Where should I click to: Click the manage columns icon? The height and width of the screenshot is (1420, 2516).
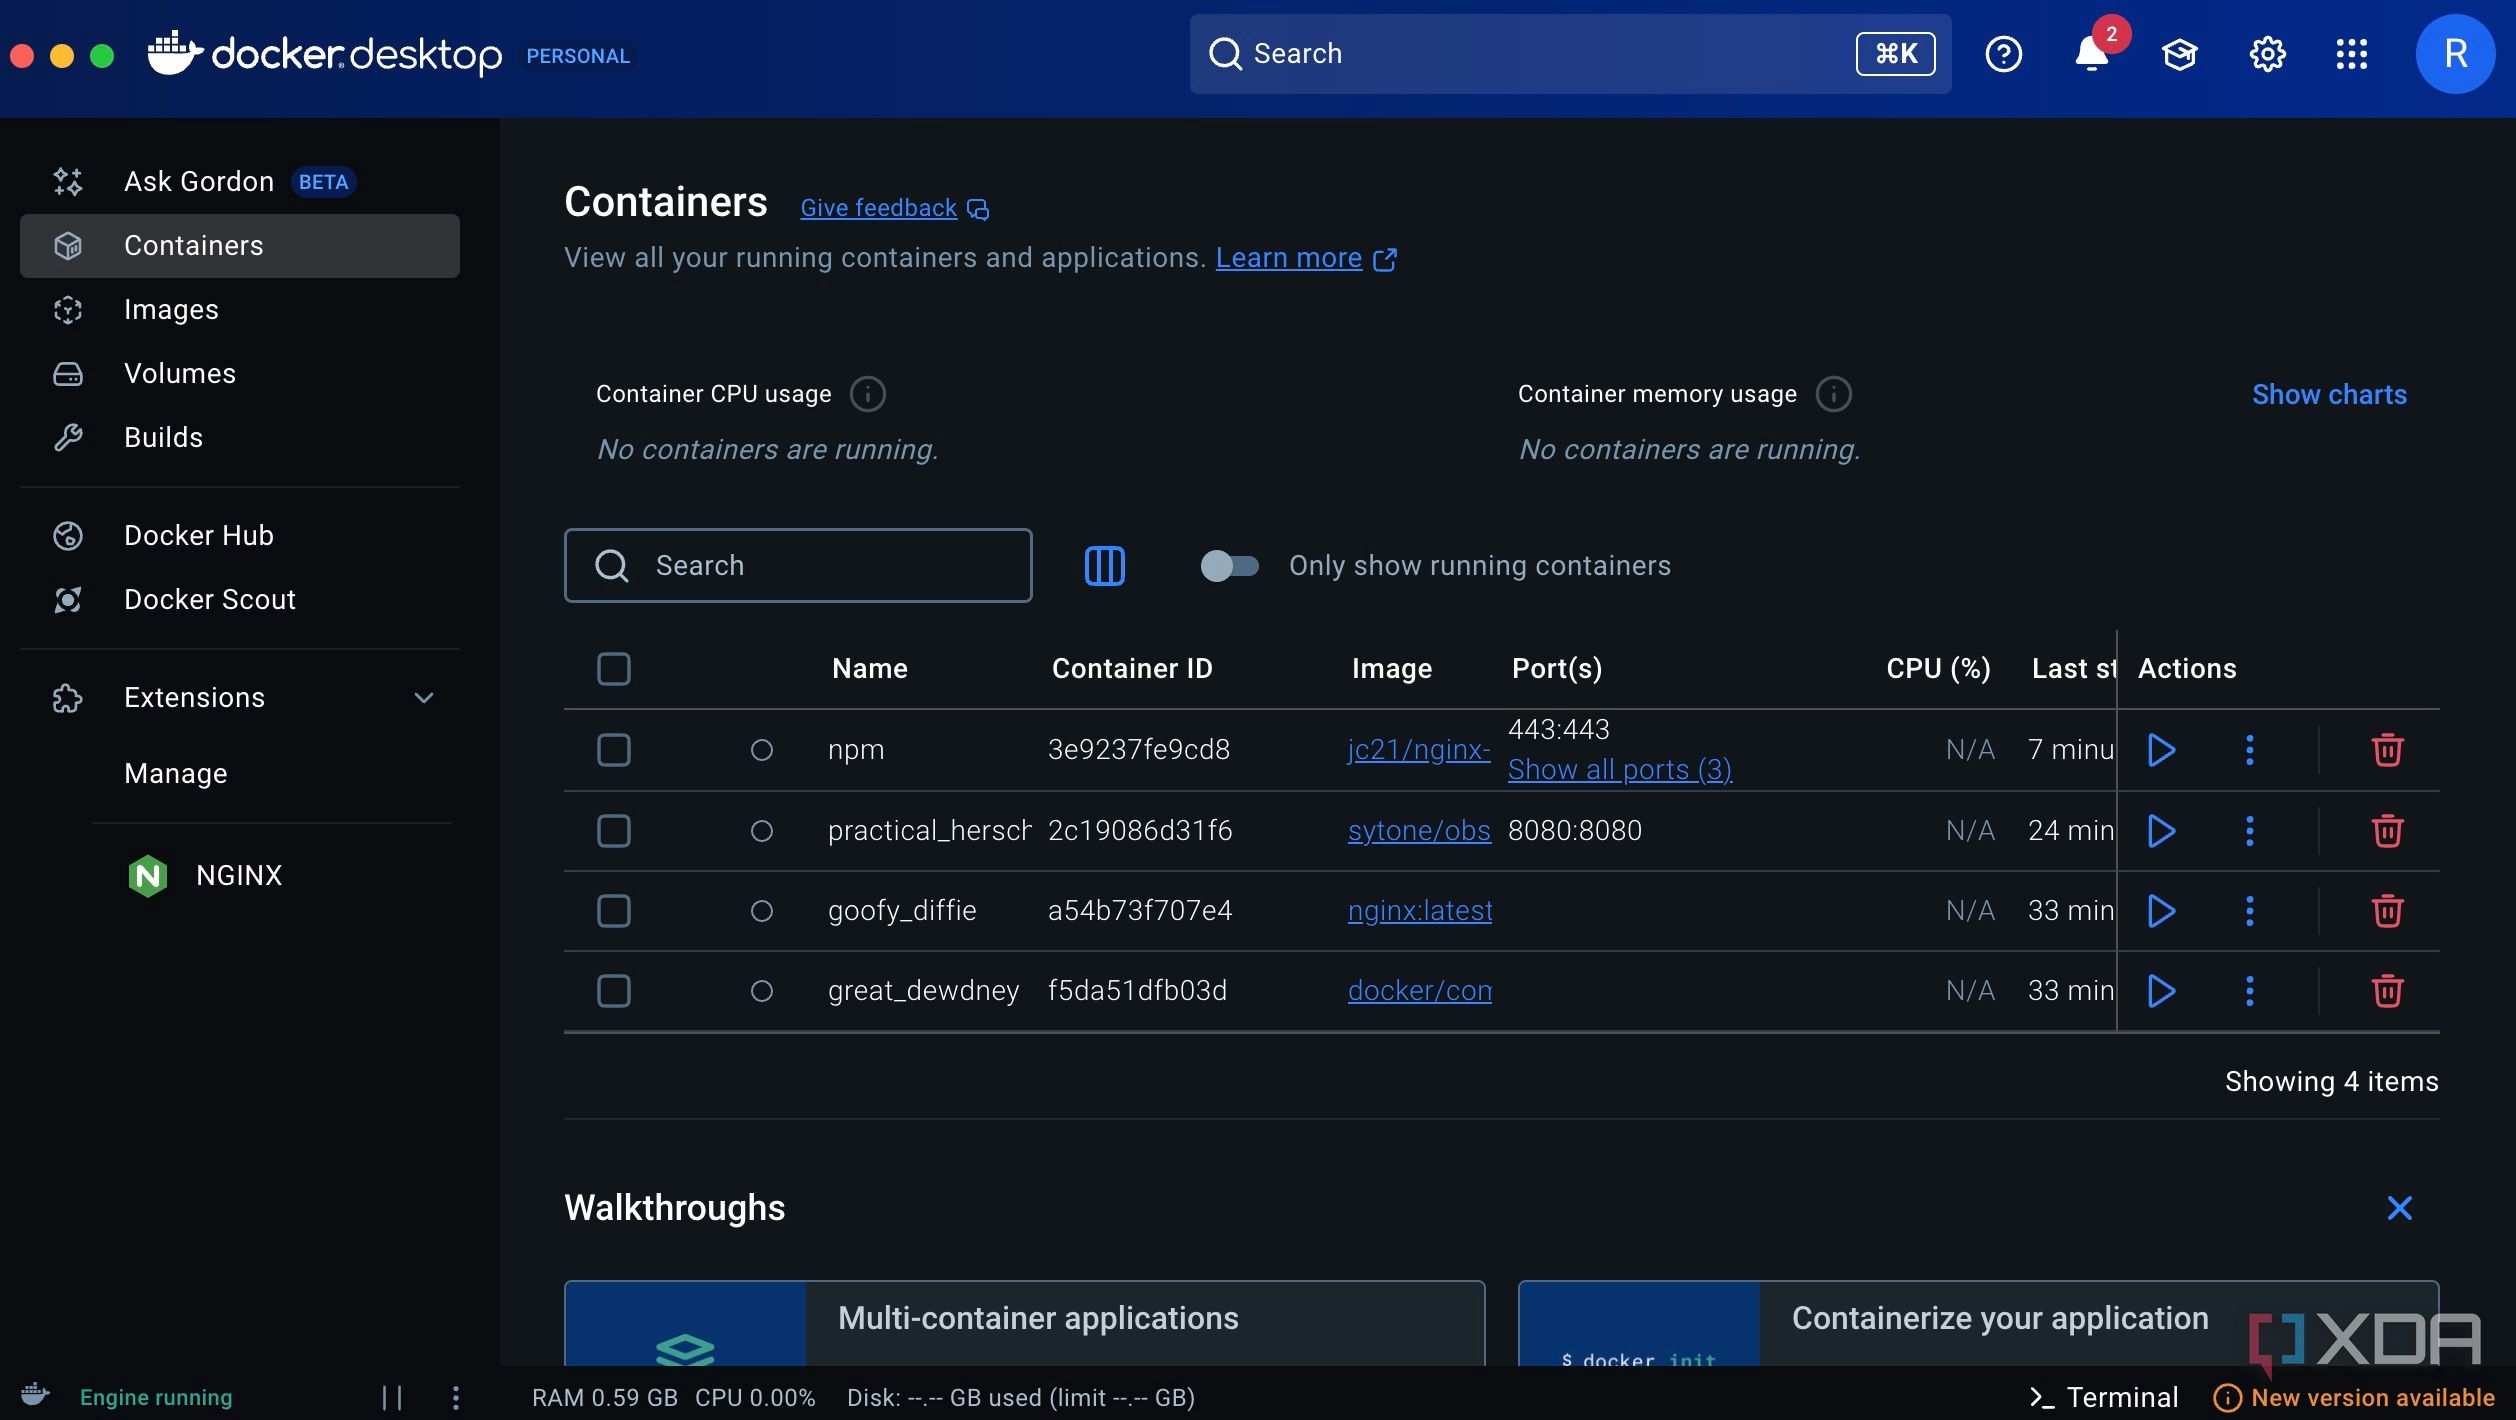[x=1104, y=566]
